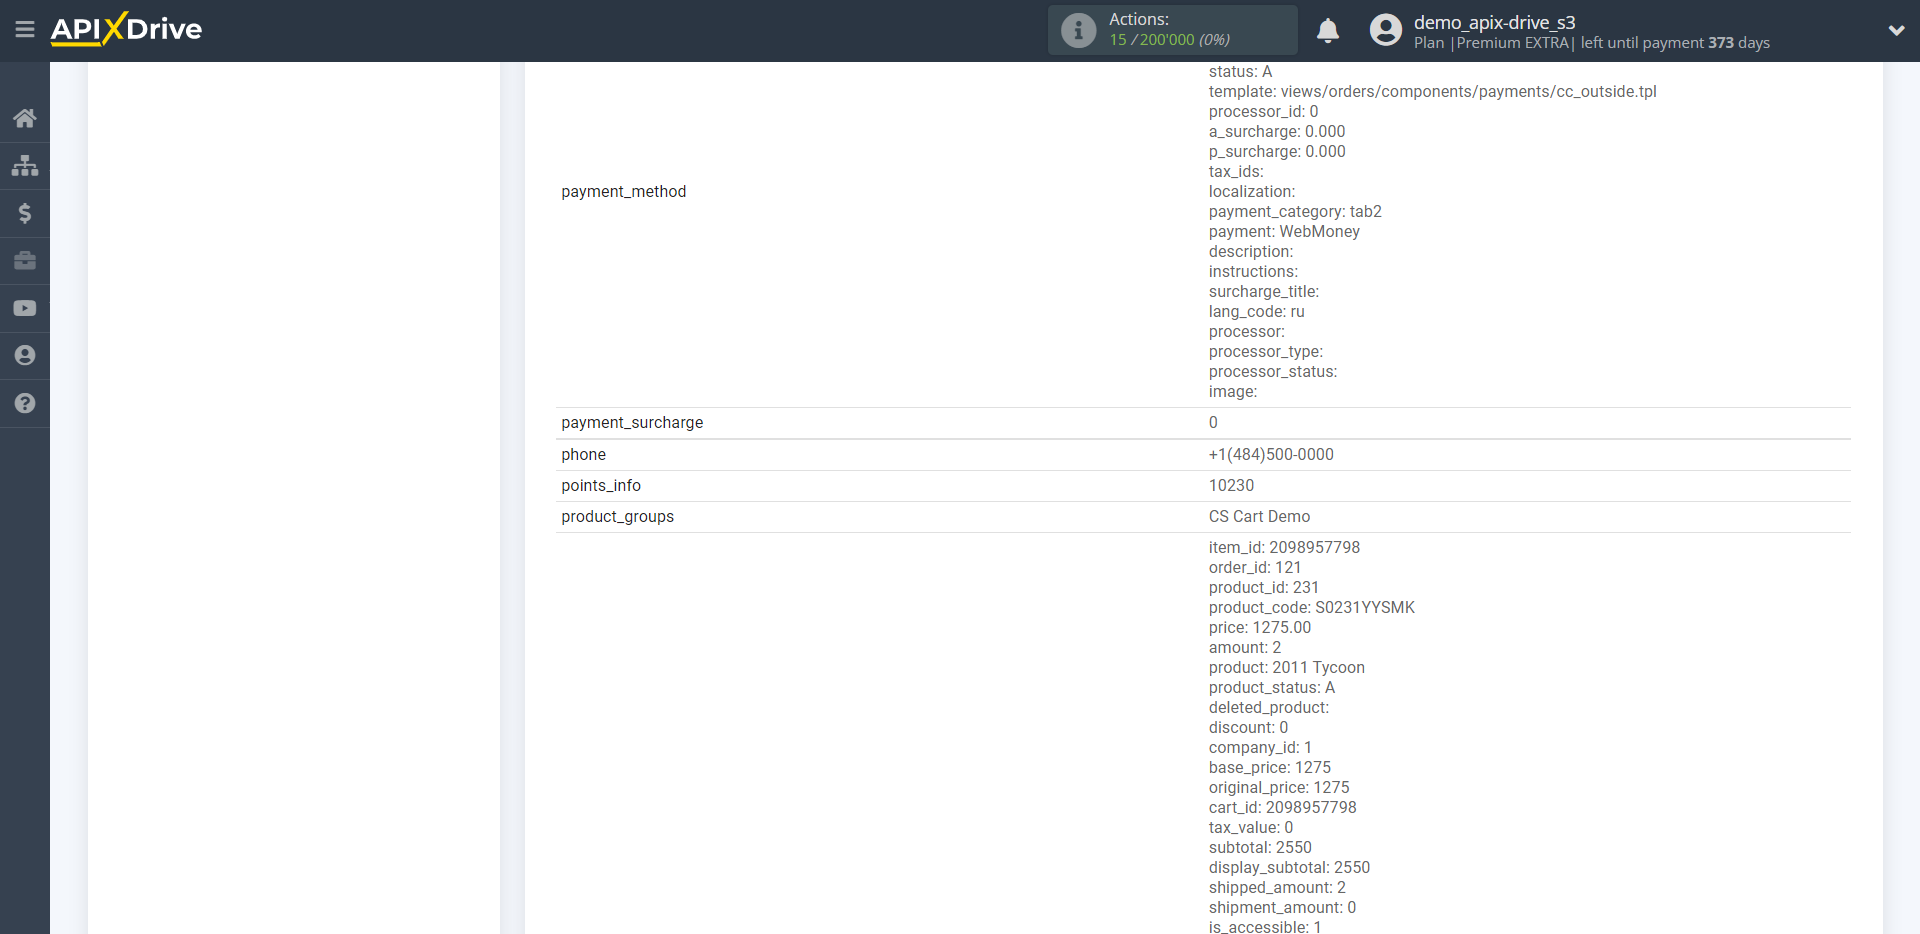Open the help question mark icon
The width and height of the screenshot is (1920, 934).
coord(25,403)
